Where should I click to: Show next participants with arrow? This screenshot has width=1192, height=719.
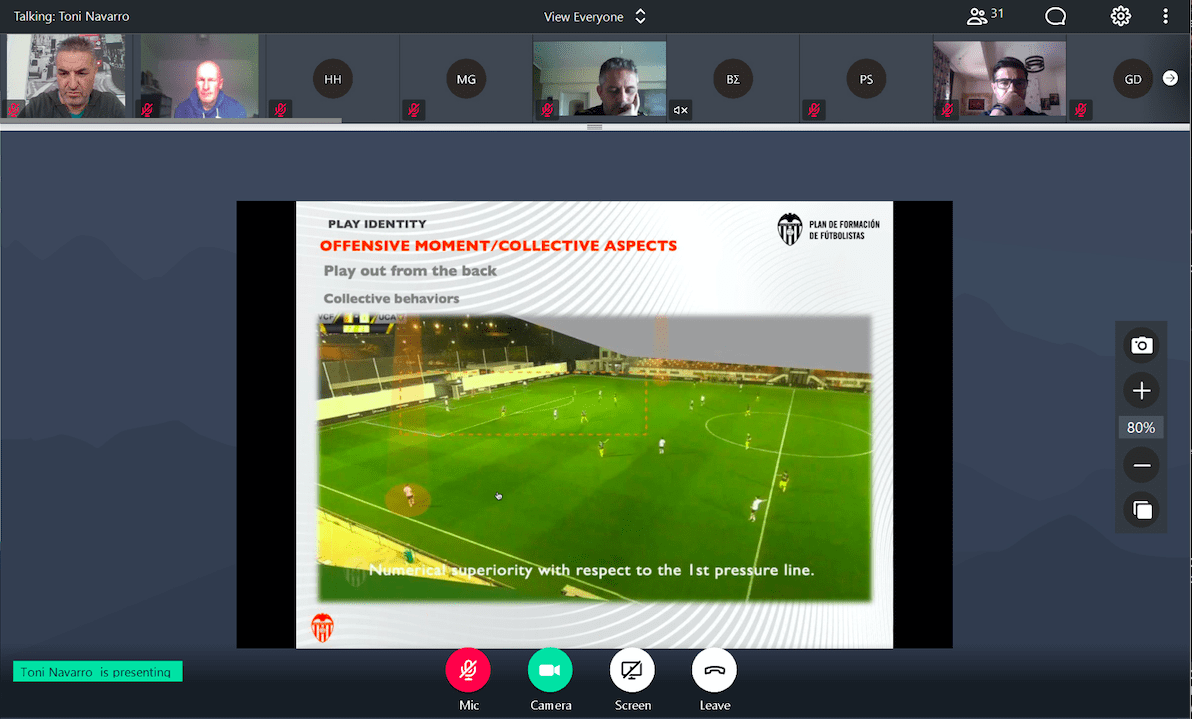tap(1170, 78)
